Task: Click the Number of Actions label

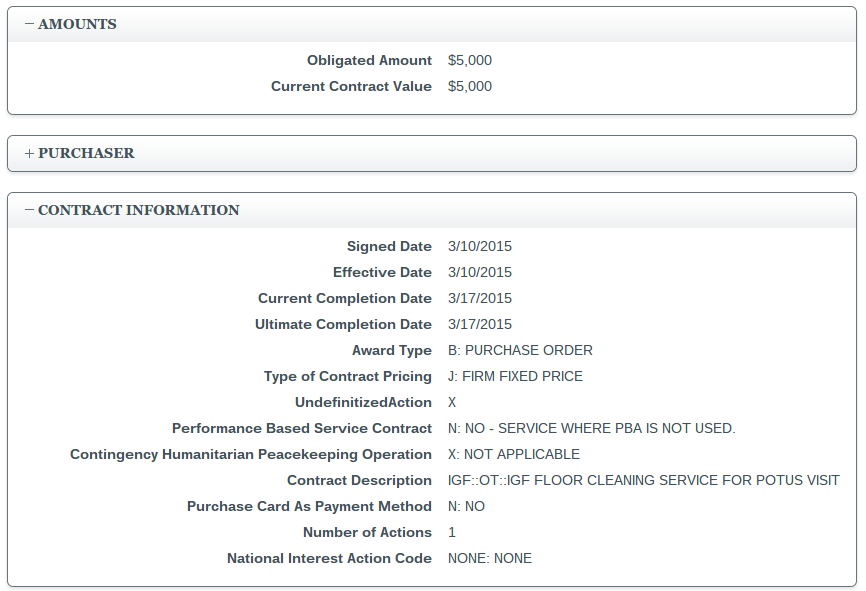Action: coord(367,532)
